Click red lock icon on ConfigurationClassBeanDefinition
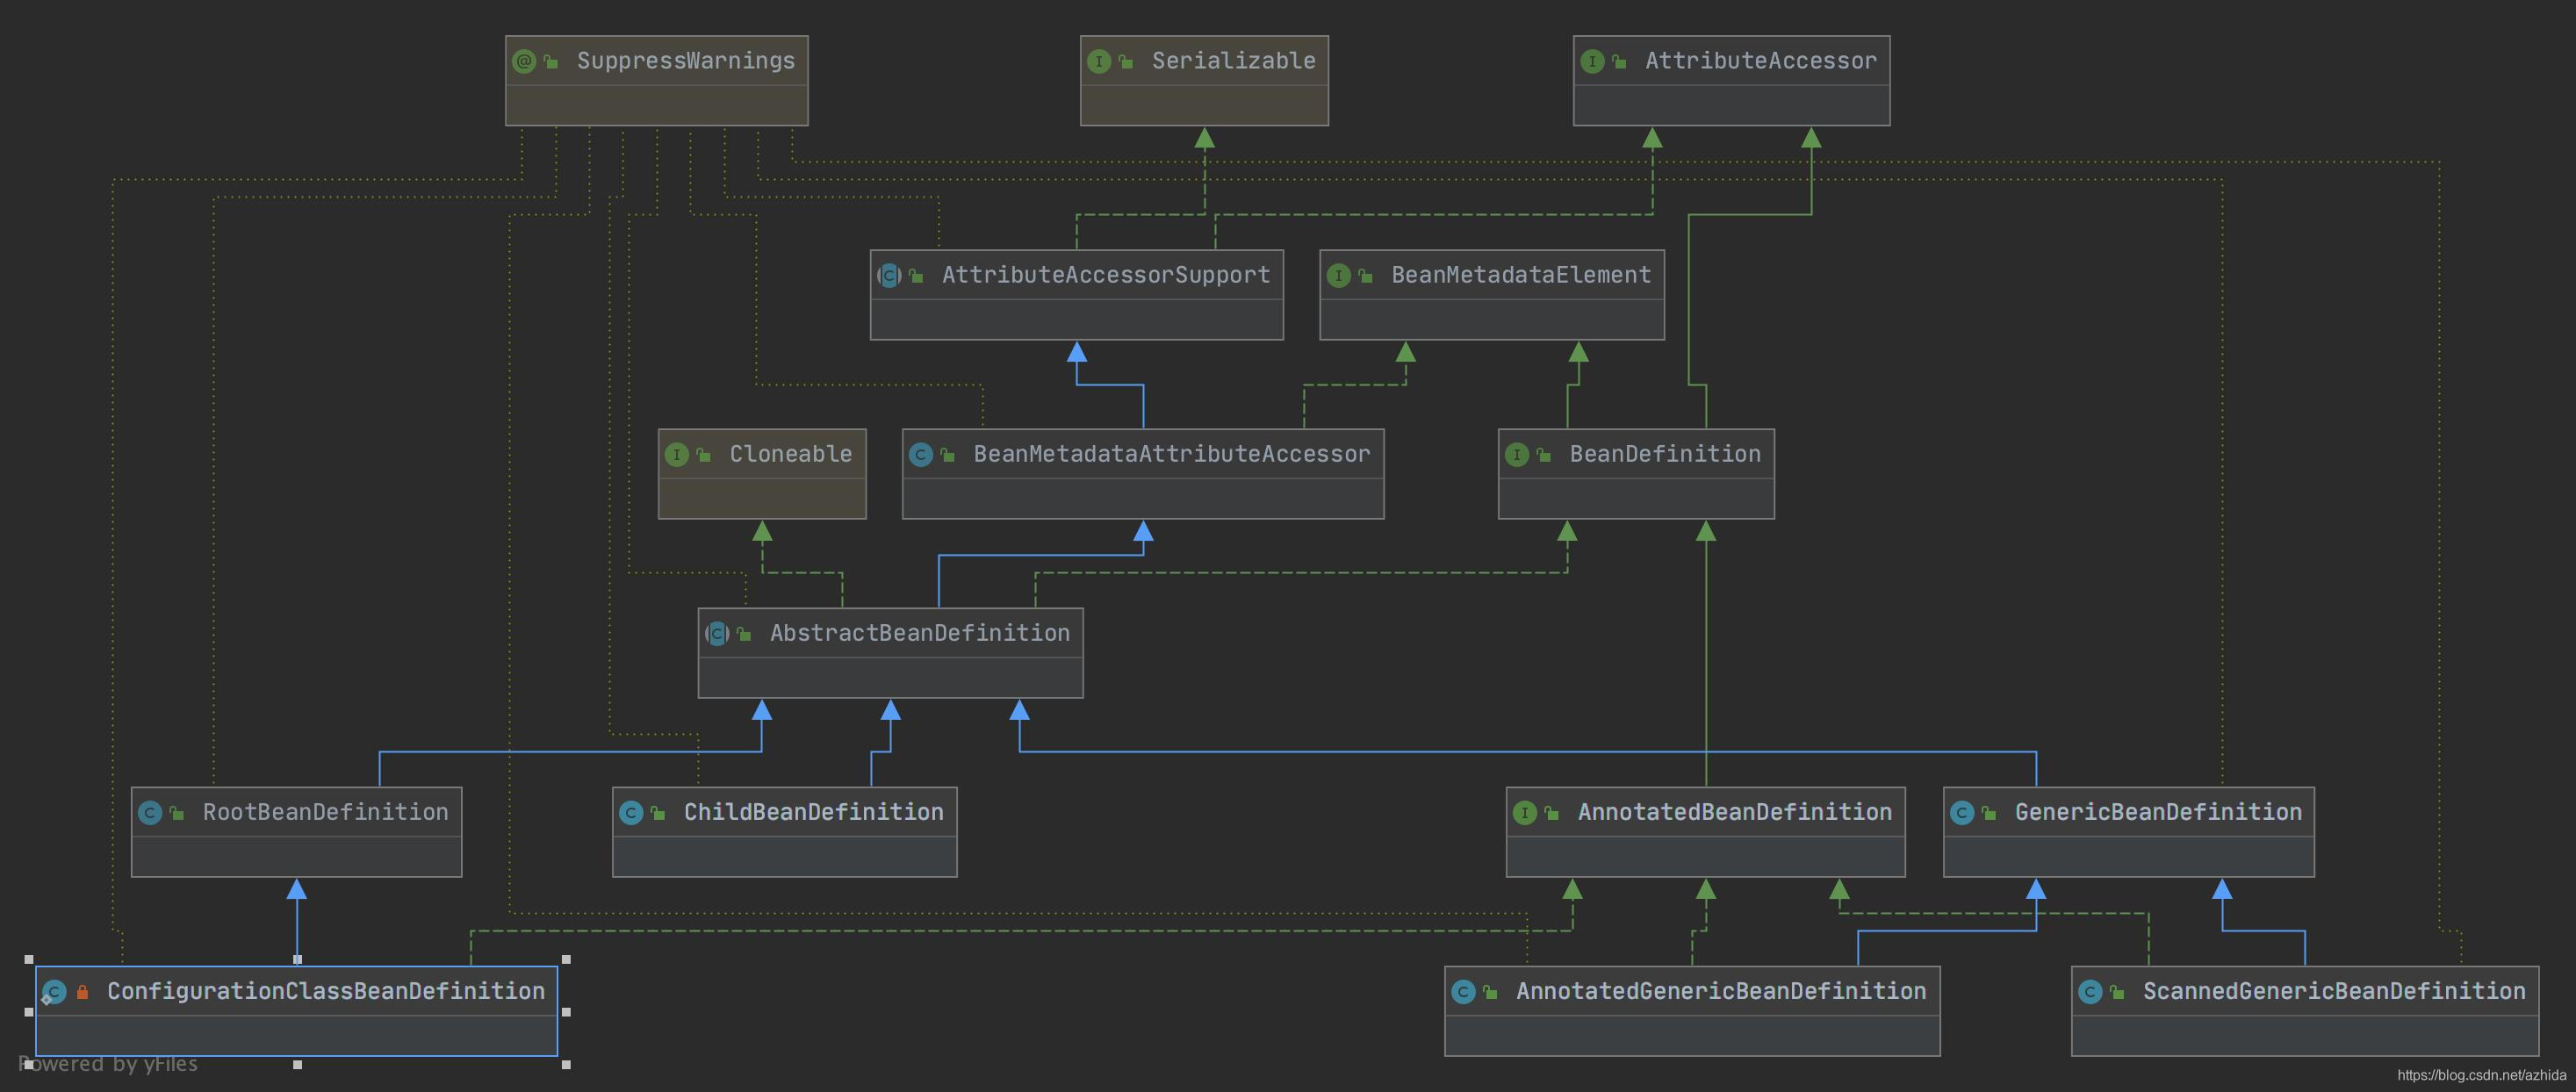 tap(83, 992)
